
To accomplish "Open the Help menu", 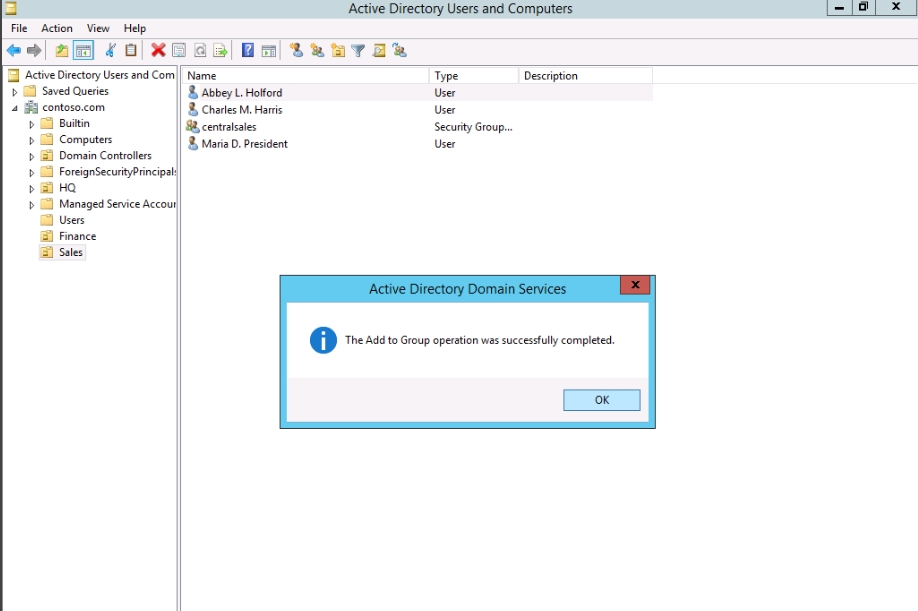I will 135,28.
